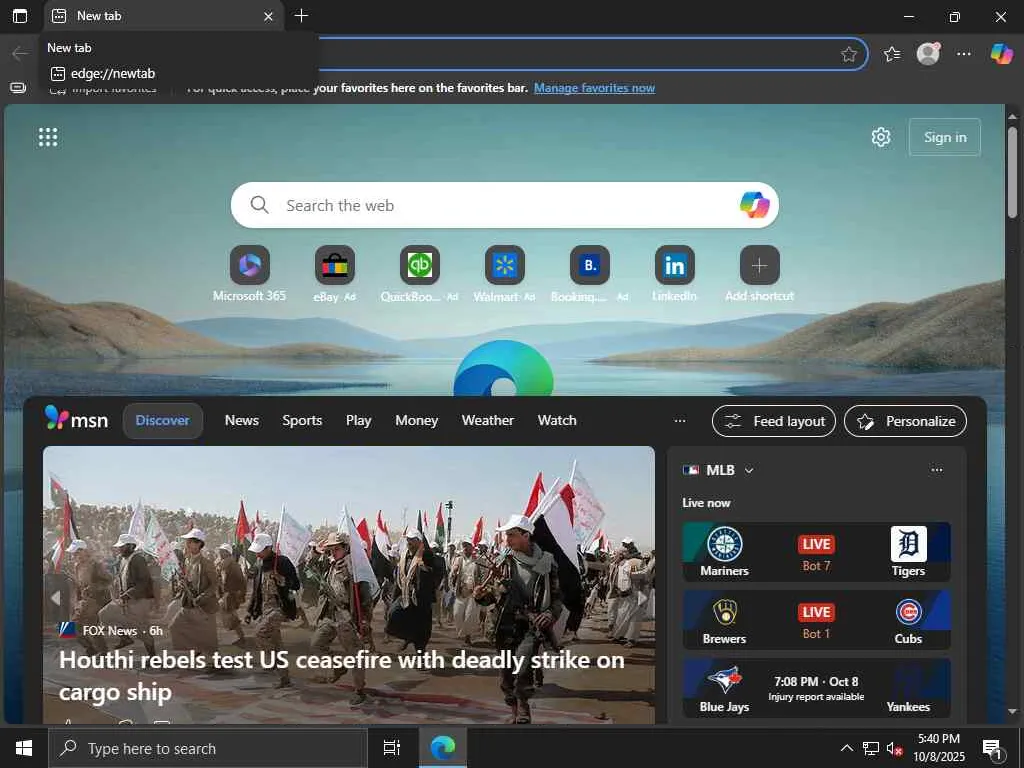Viewport: 1024px width, 768px height.
Task: Switch to the News tab
Action: (x=242, y=421)
